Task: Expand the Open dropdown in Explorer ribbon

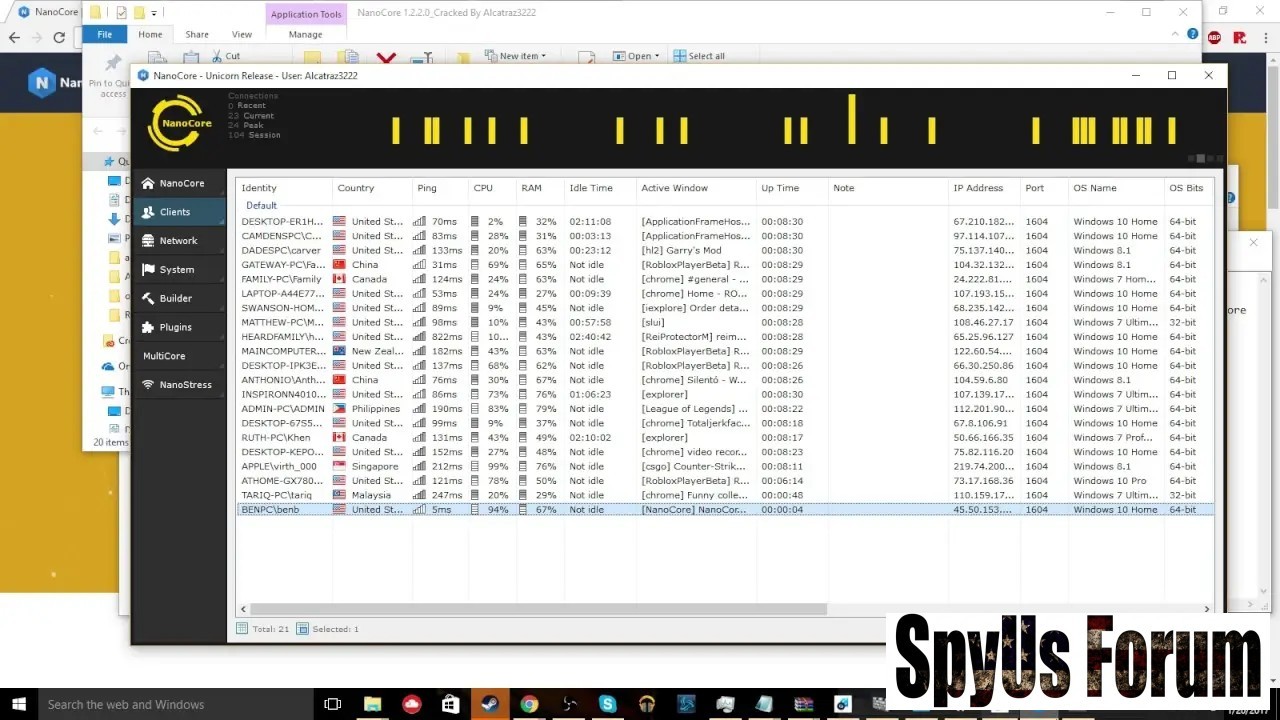Action: [636, 56]
